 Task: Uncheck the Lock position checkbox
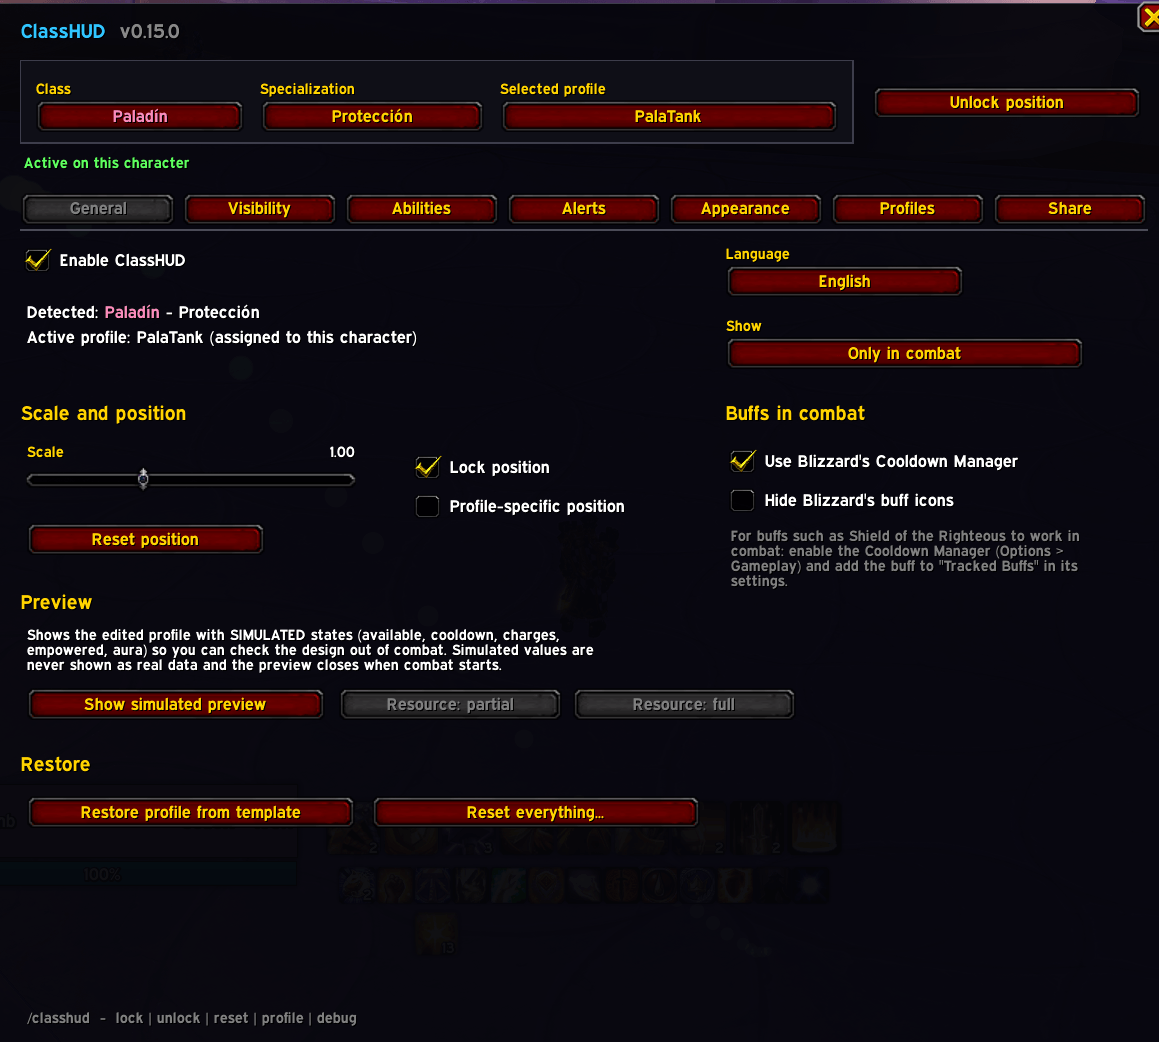(x=427, y=467)
